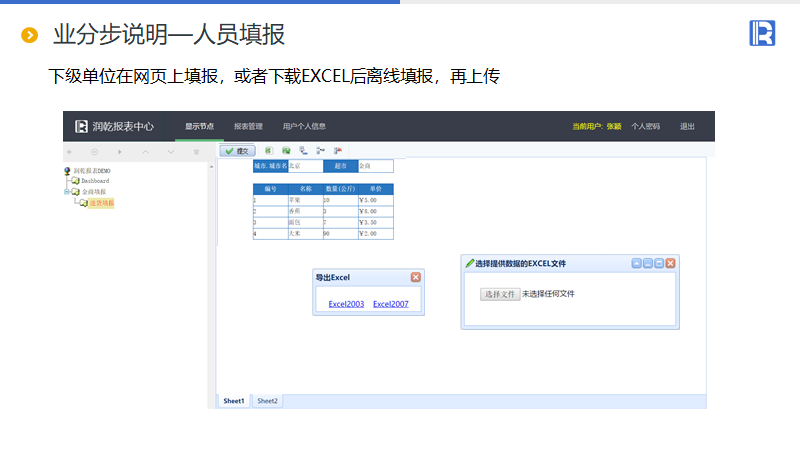Open the 显示节点 tab
The width and height of the screenshot is (800, 450).
(199, 127)
